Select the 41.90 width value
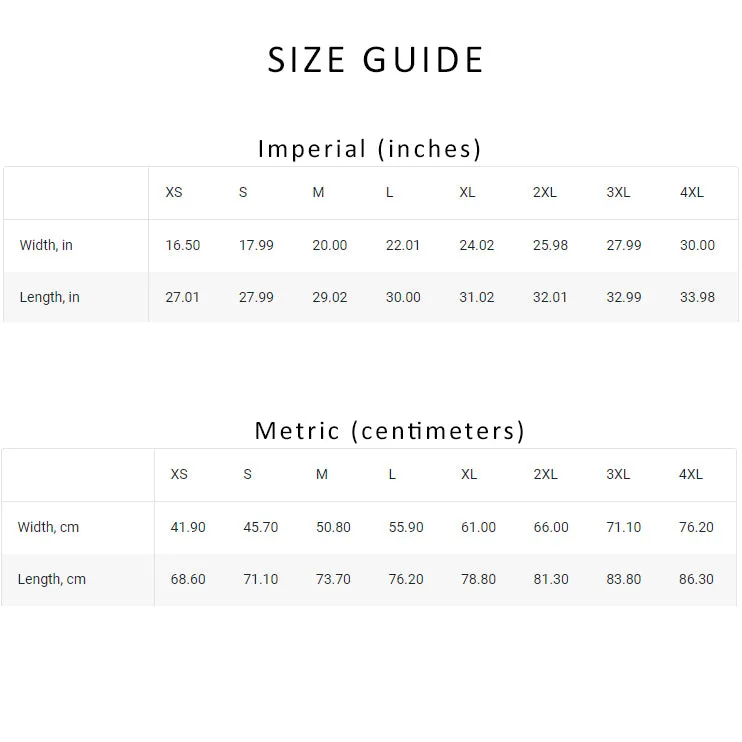Image resolution: width=742 pixels, height=742 pixels. [x=188, y=527]
